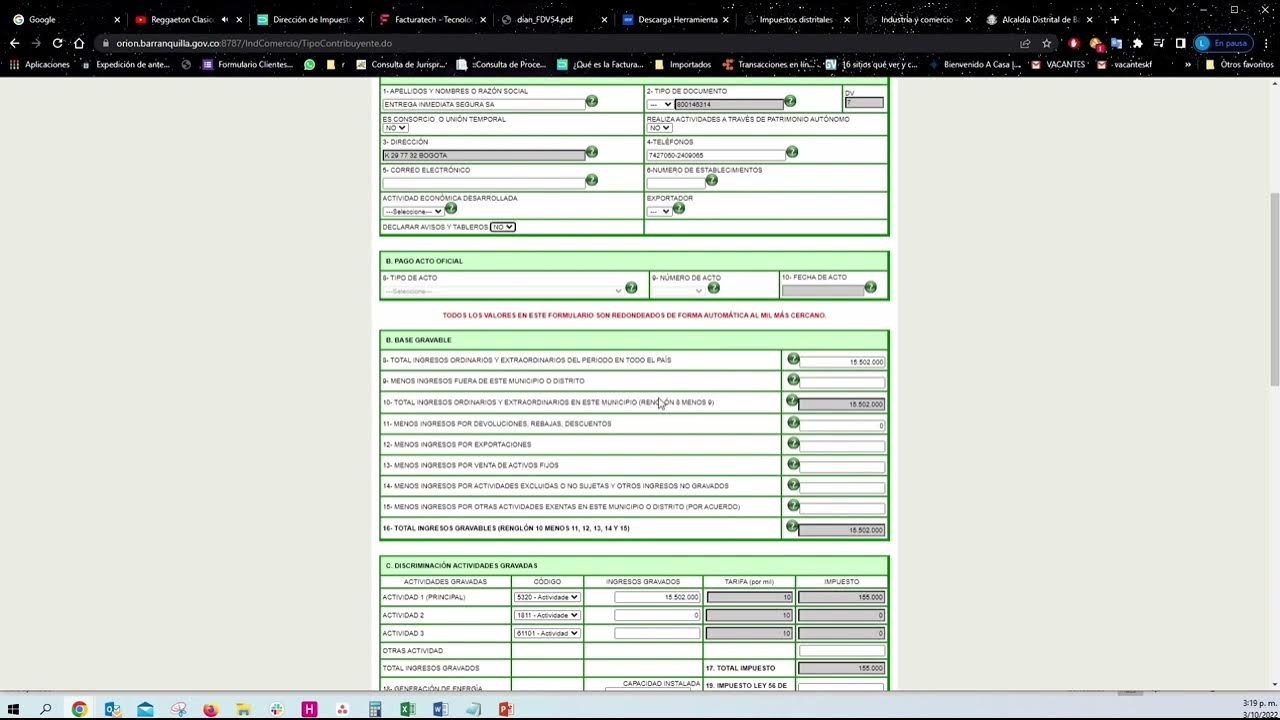
Task: Click help icon beside Tipo de Acto
Action: 631,288
